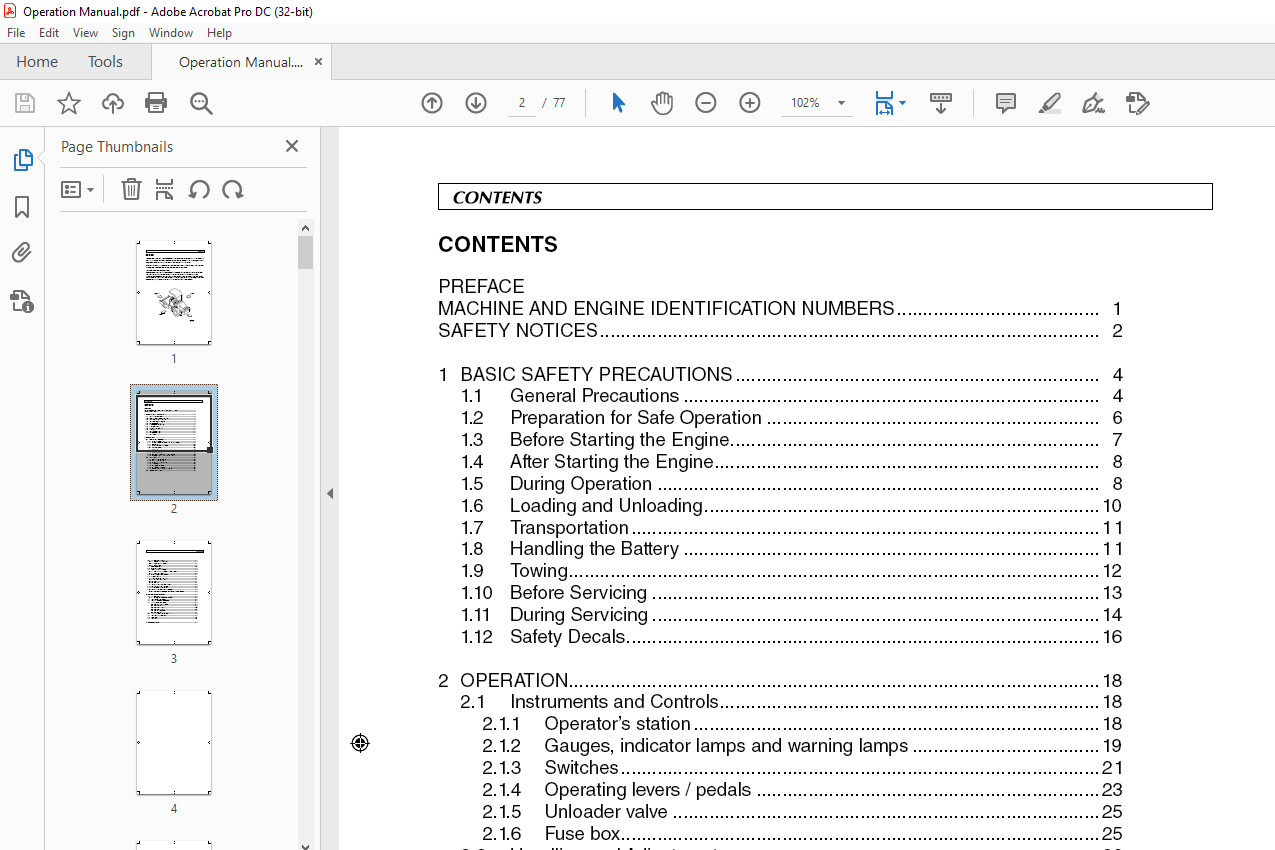Zoom out with the minus button
The image size is (1275, 850).
(x=706, y=103)
